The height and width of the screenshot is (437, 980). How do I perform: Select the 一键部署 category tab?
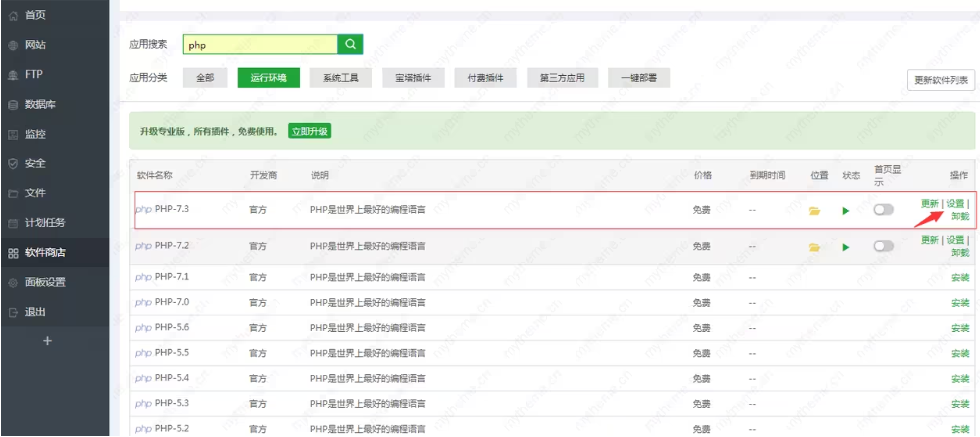click(x=639, y=78)
